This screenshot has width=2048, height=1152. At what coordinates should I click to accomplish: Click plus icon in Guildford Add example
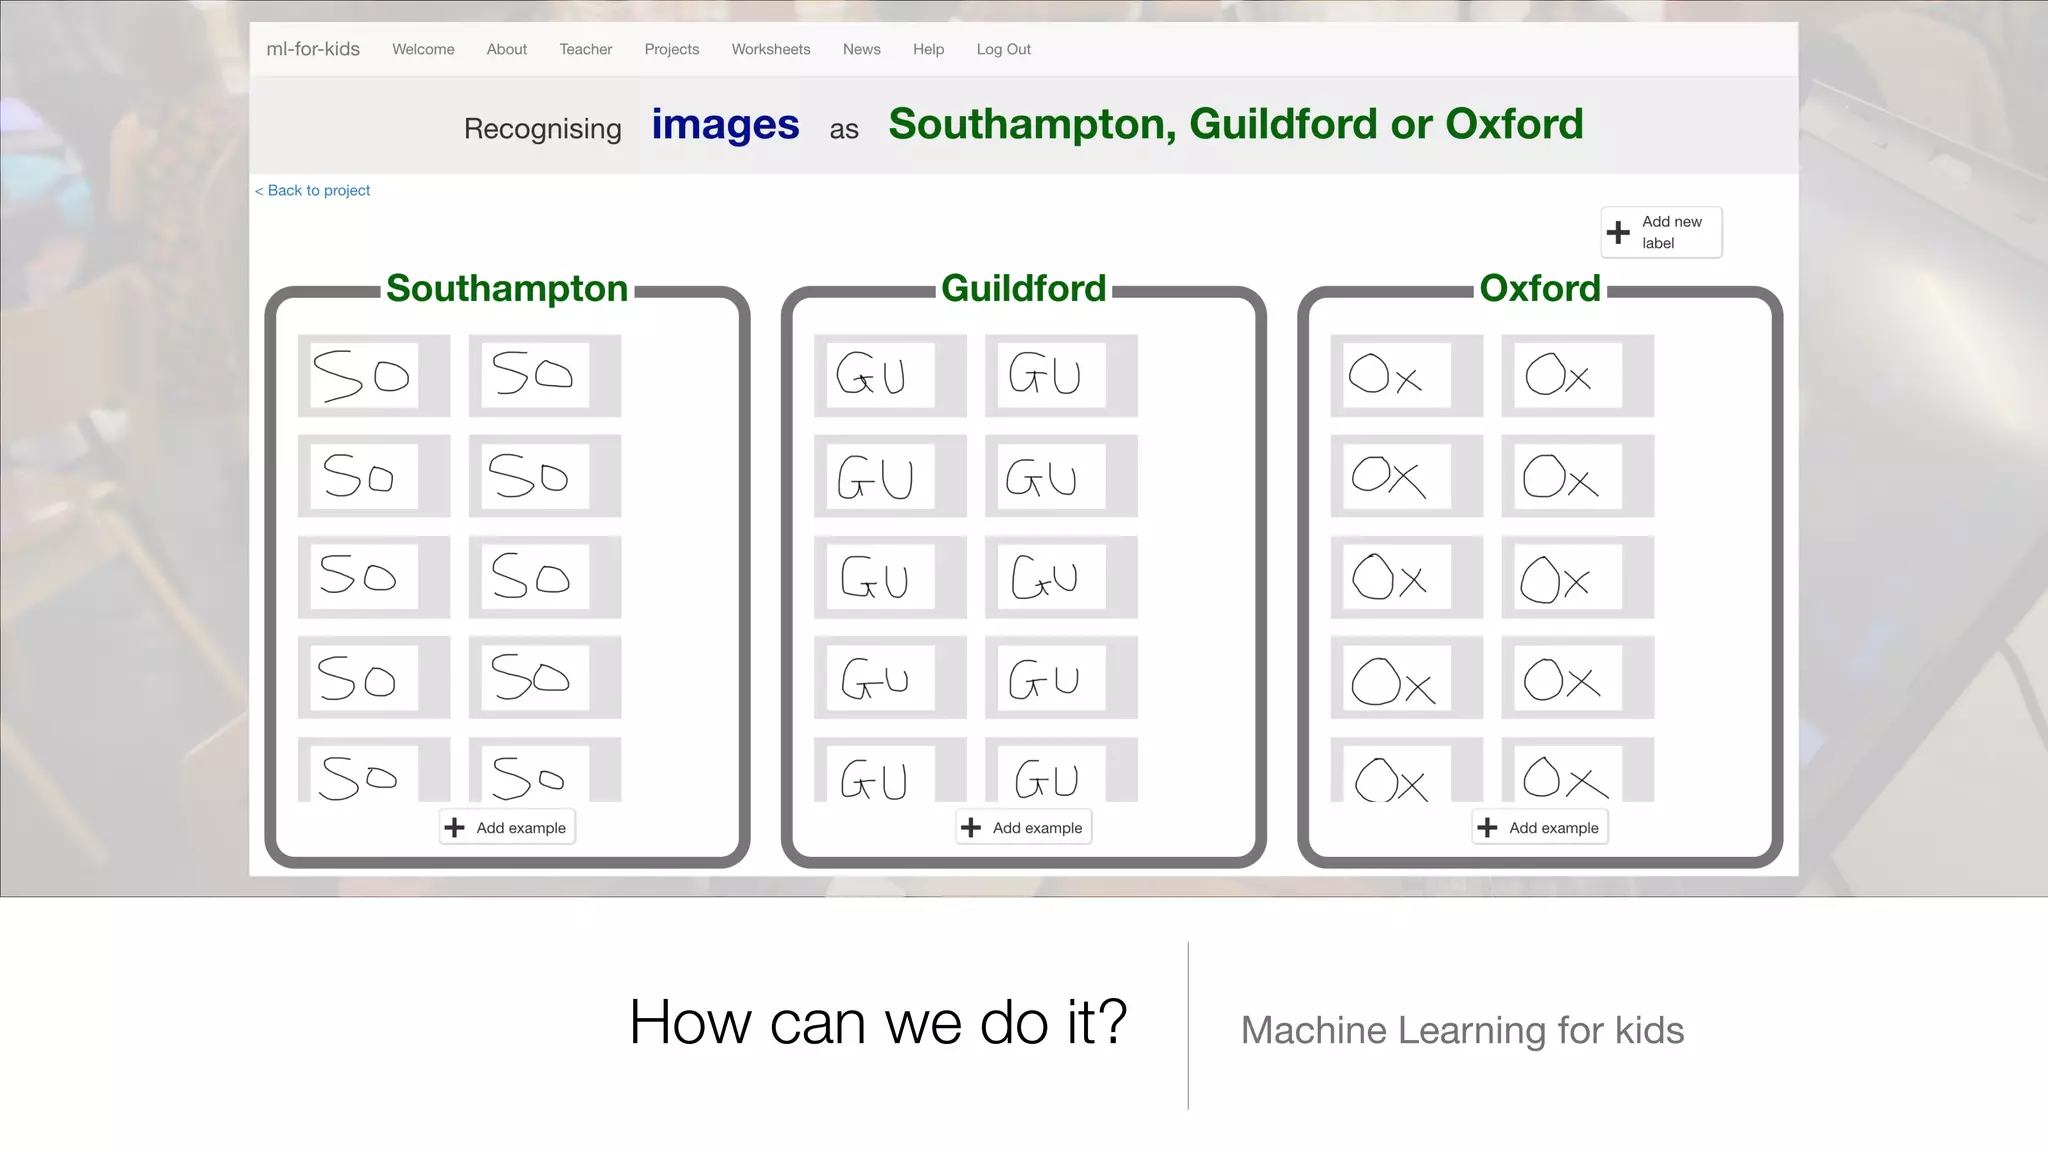pyautogui.click(x=971, y=827)
